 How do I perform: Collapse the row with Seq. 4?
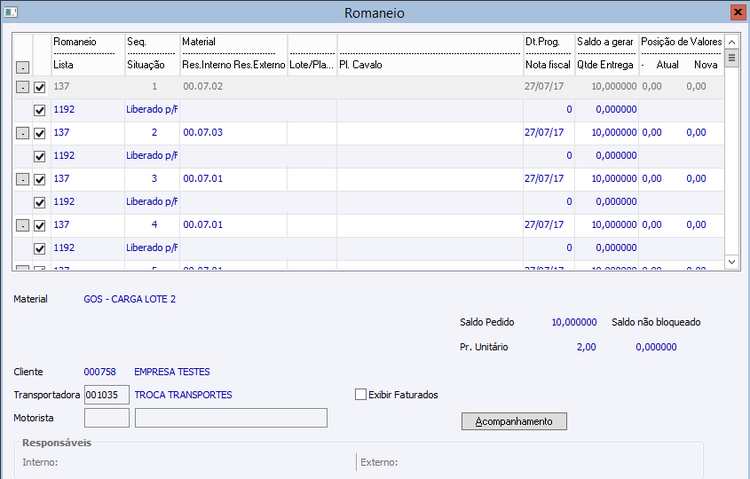tap(22, 225)
